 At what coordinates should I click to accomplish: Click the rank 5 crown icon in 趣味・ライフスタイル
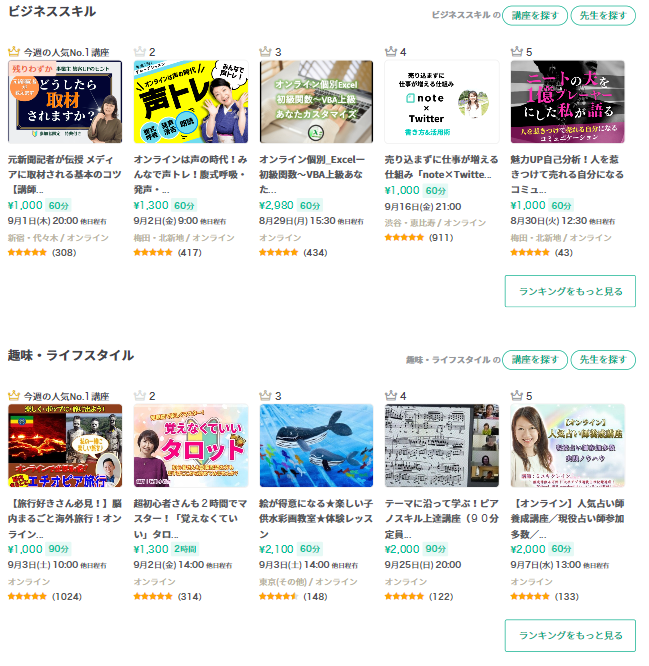pos(516,396)
